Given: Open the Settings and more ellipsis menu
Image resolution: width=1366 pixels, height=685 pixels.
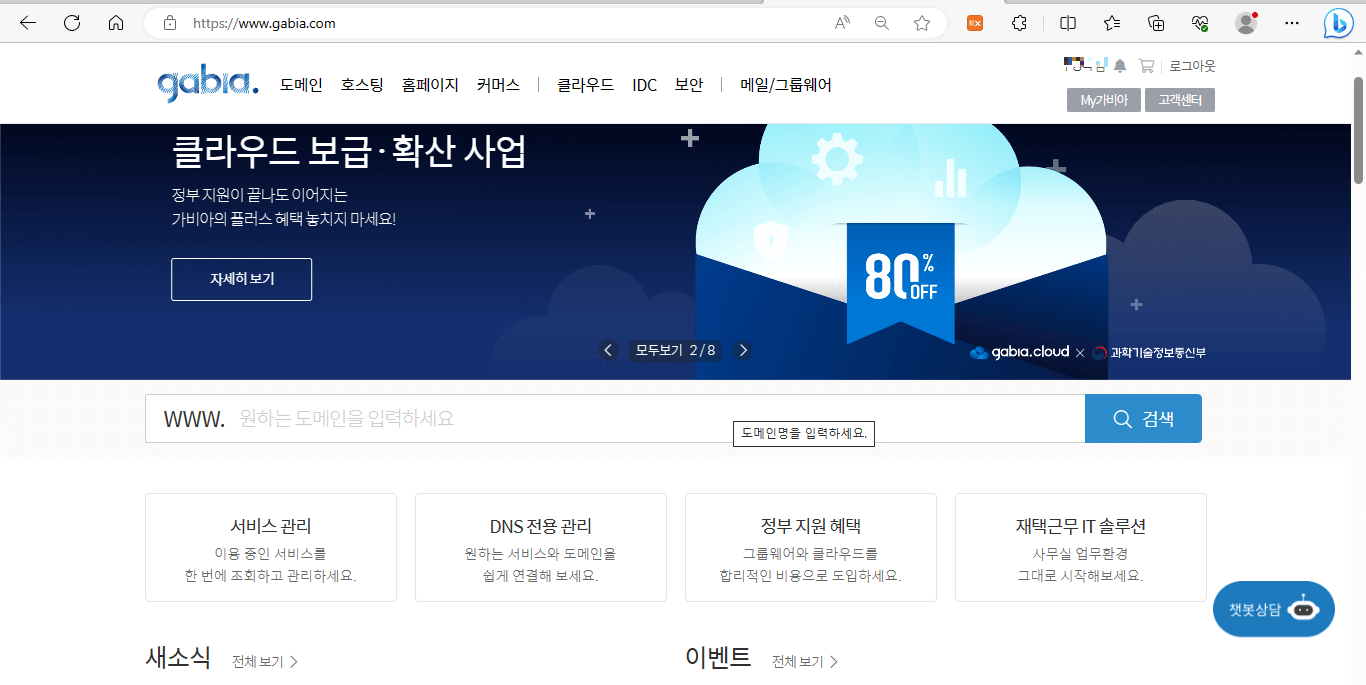Looking at the screenshot, I should click(x=1292, y=23).
